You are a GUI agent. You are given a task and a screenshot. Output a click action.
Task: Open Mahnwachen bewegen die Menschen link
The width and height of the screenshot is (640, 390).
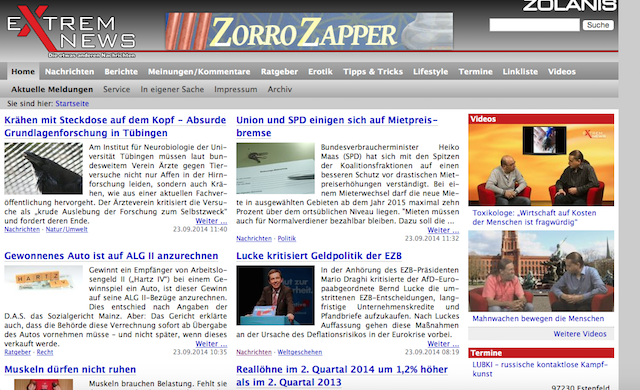tap(538, 319)
